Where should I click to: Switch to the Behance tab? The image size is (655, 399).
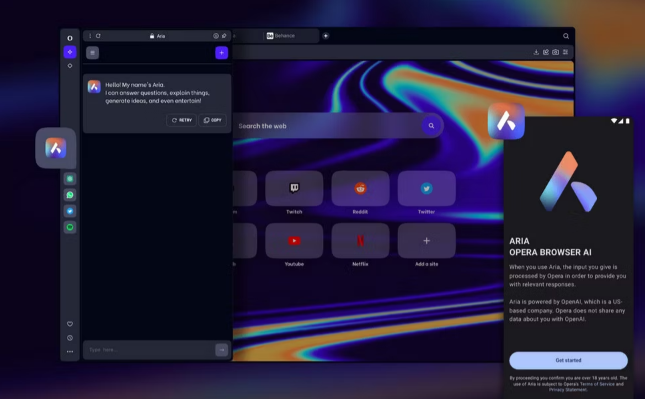[281, 36]
